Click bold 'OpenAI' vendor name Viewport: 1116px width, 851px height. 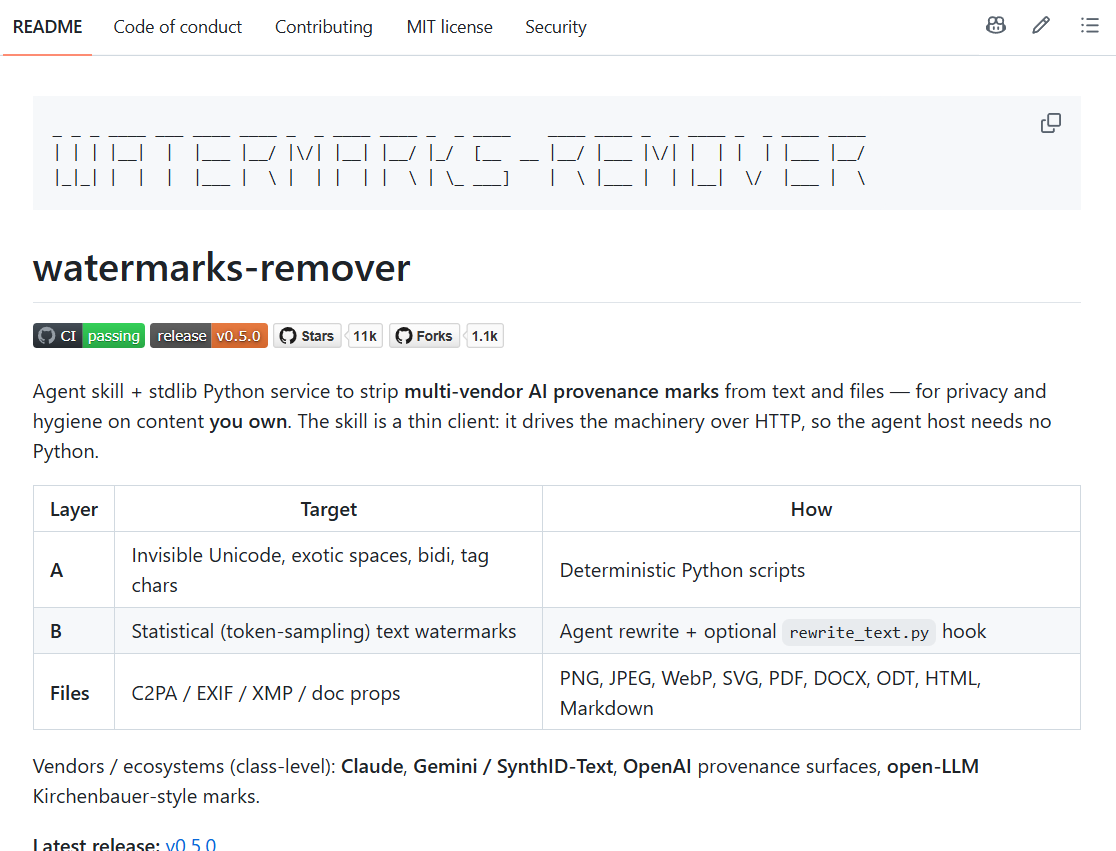click(657, 766)
